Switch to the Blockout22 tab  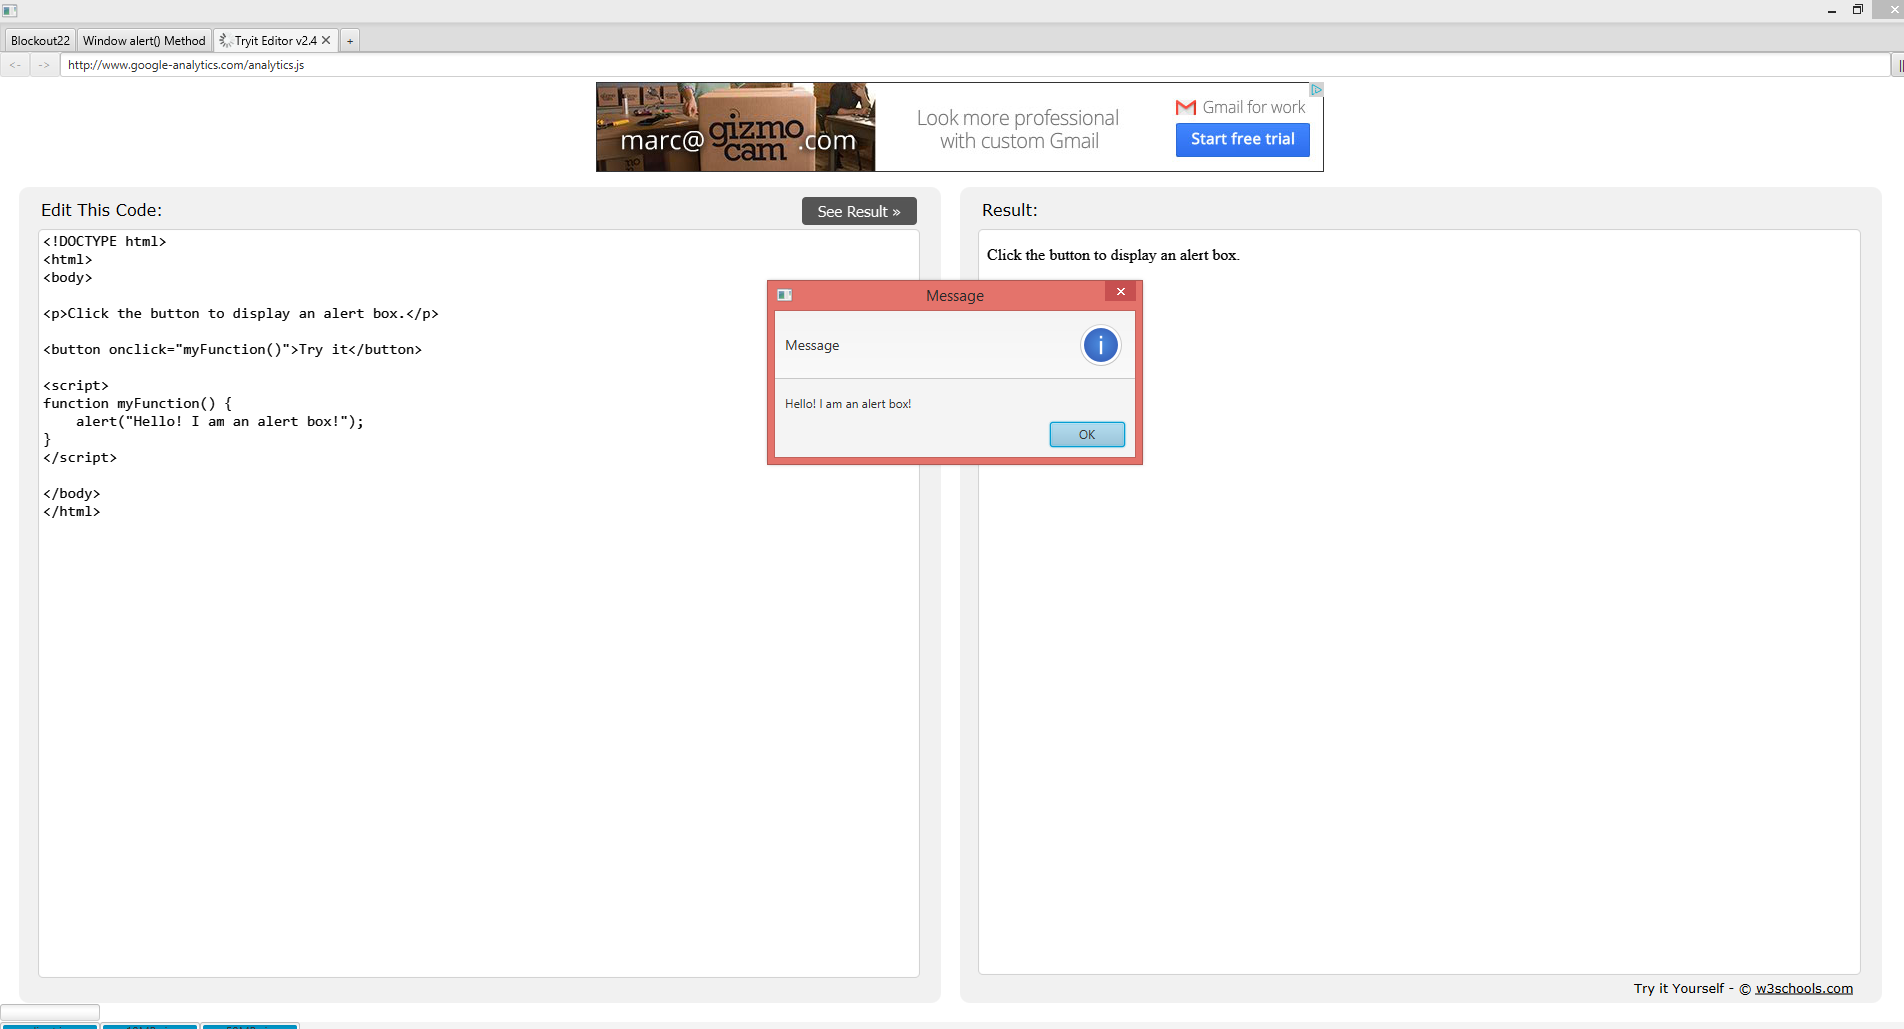tap(39, 40)
